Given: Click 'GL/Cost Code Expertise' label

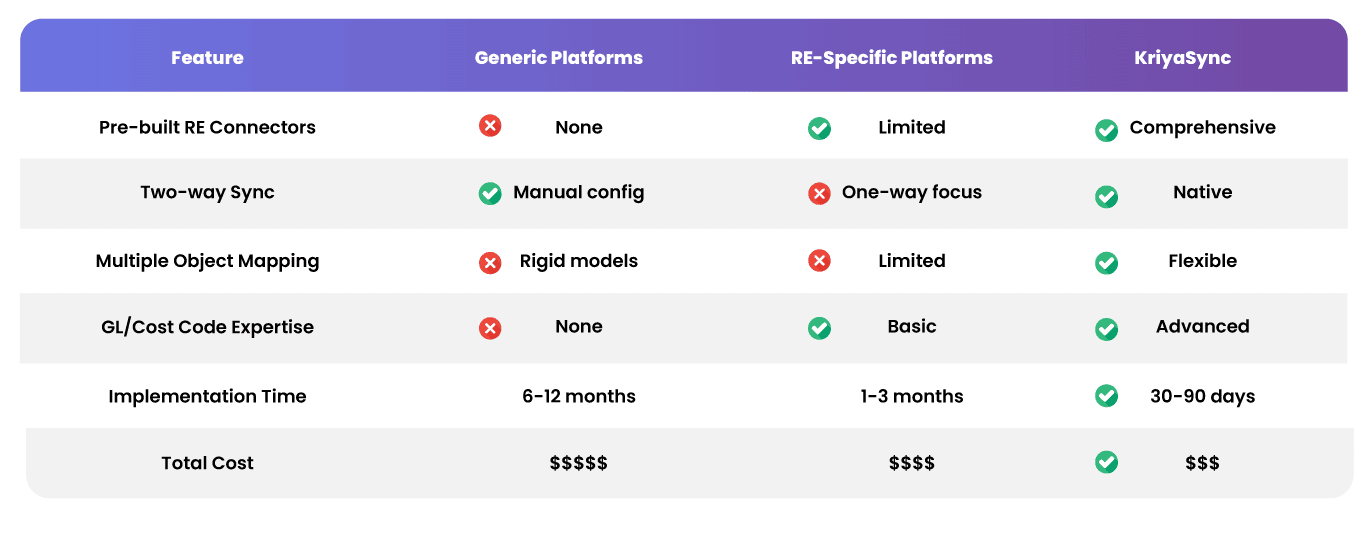Looking at the screenshot, I should tap(207, 327).
